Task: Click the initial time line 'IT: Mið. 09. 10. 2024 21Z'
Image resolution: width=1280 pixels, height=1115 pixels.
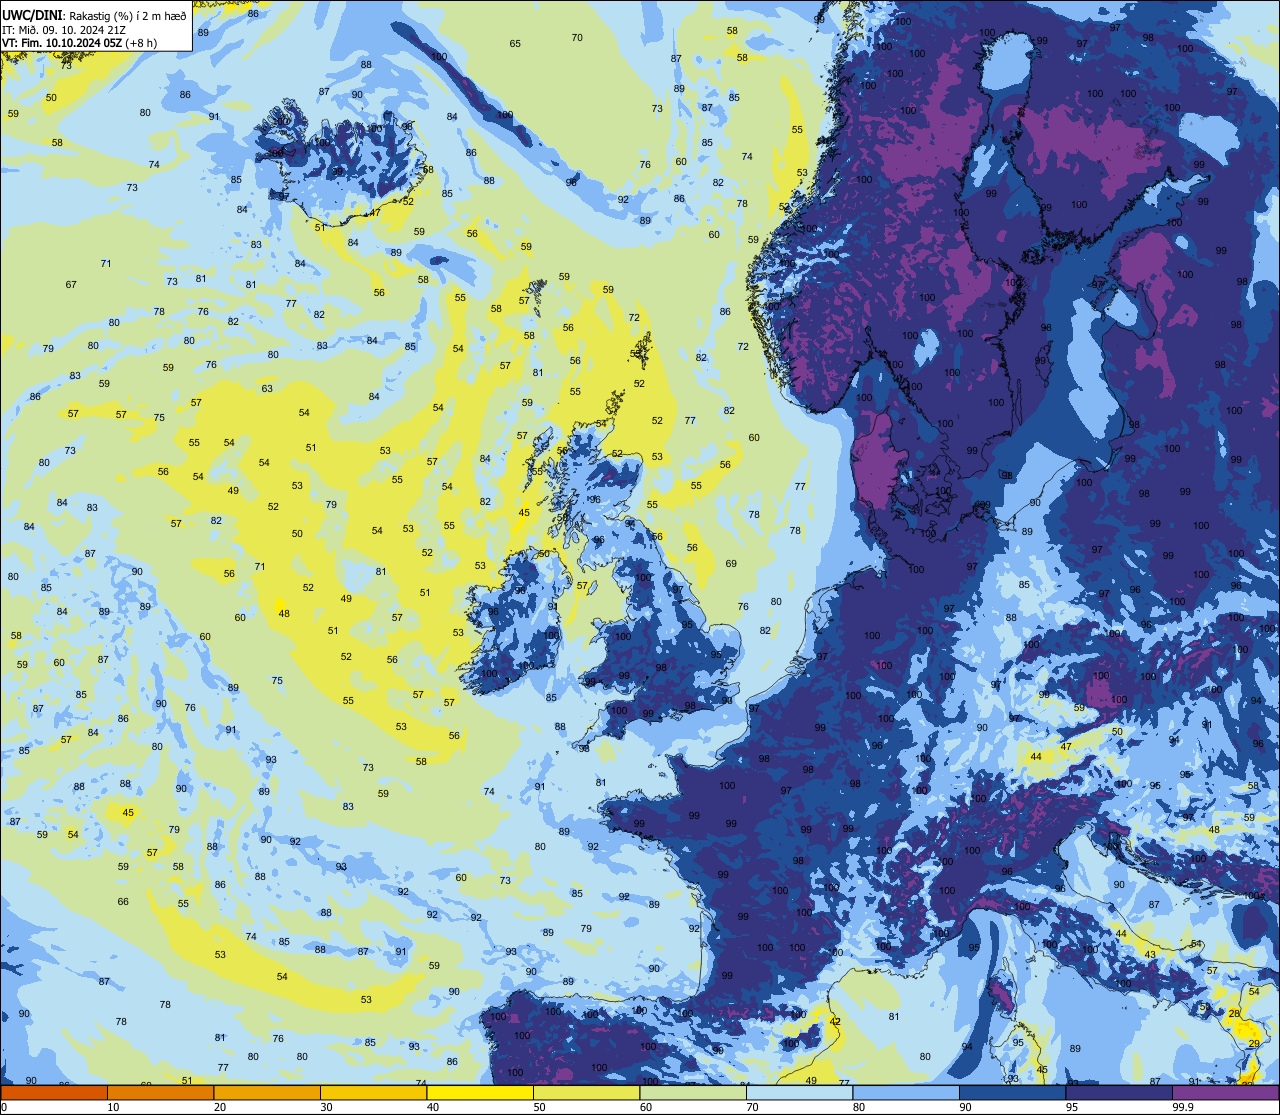Action: [x=64, y=29]
